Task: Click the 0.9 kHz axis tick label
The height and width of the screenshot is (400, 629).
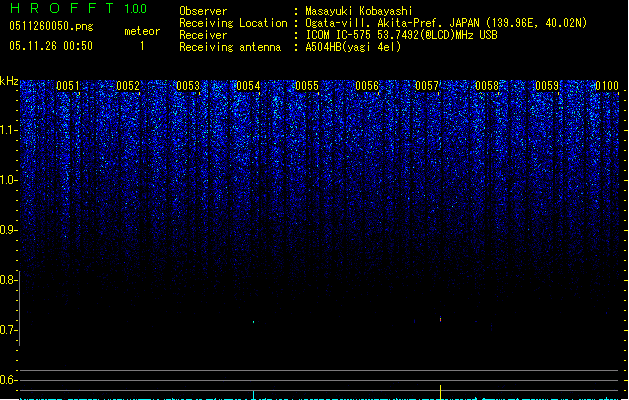Action: click(8, 230)
